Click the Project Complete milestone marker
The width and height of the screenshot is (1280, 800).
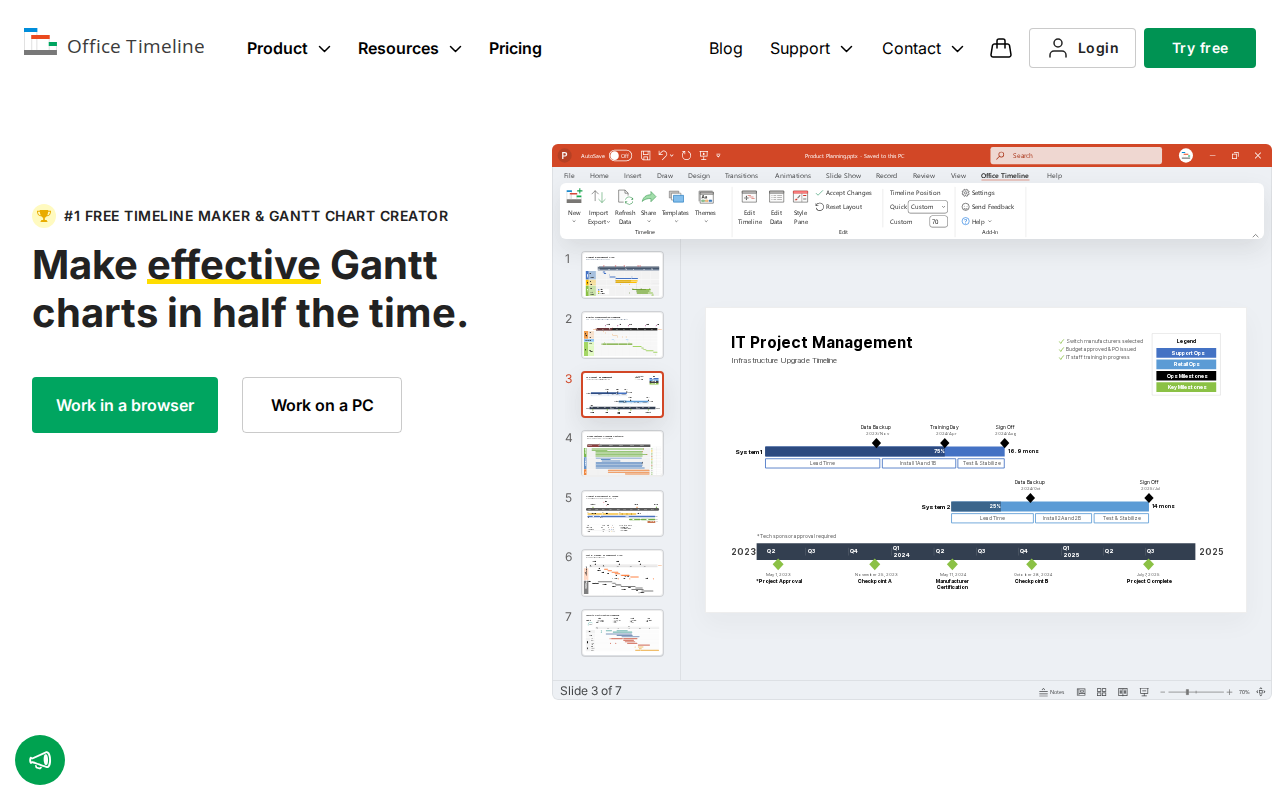pyautogui.click(x=1149, y=565)
